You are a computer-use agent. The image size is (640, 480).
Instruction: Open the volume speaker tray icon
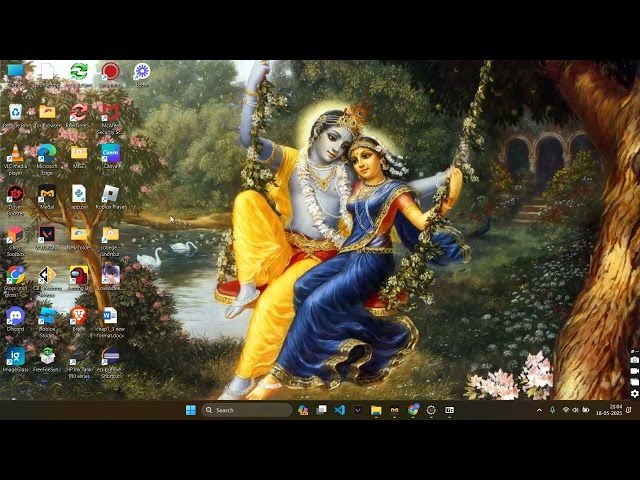(576, 410)
